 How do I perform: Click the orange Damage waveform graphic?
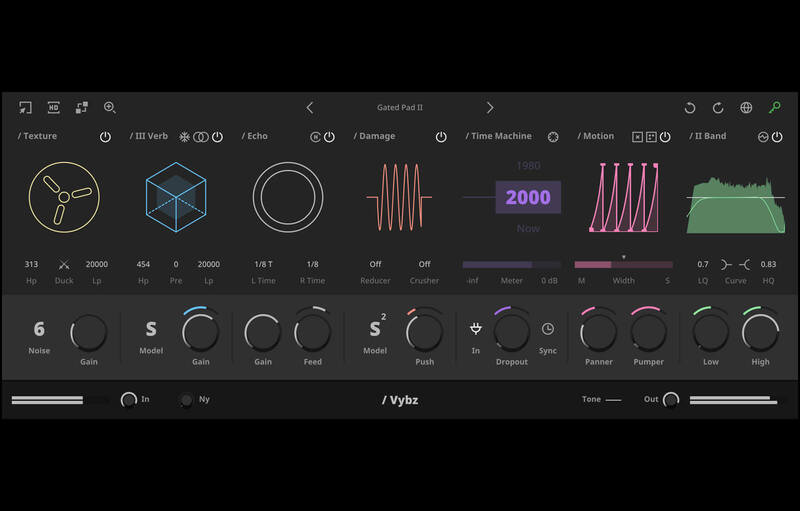click(x=399, y=197)
